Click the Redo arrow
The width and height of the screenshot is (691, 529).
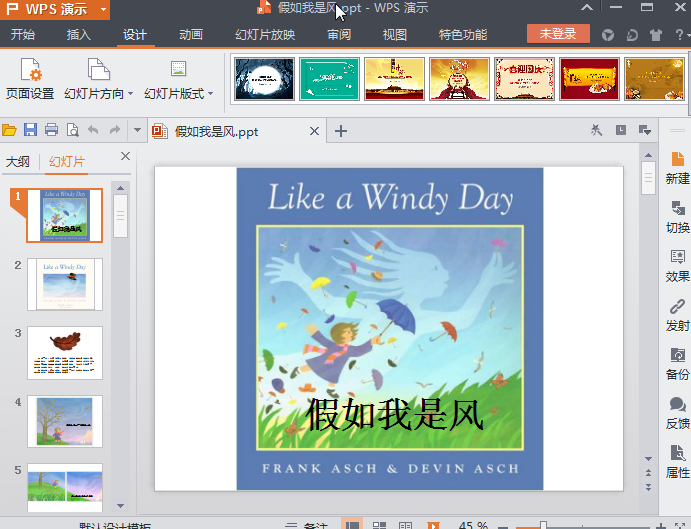(x=115, y=130)
